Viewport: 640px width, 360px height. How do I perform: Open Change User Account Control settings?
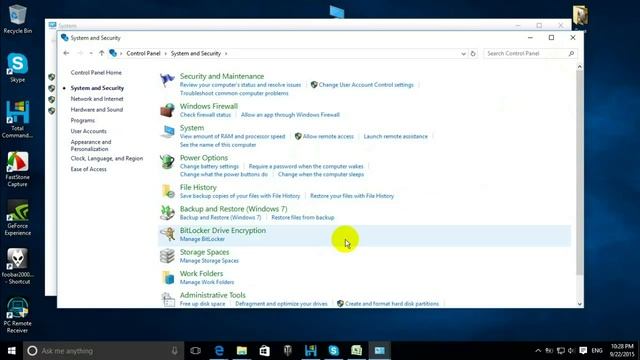point(366,85)
